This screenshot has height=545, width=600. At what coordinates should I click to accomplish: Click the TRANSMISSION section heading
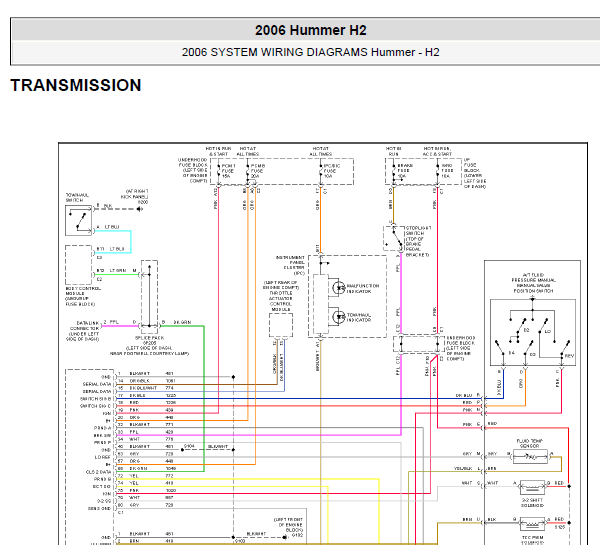(76, 85)
